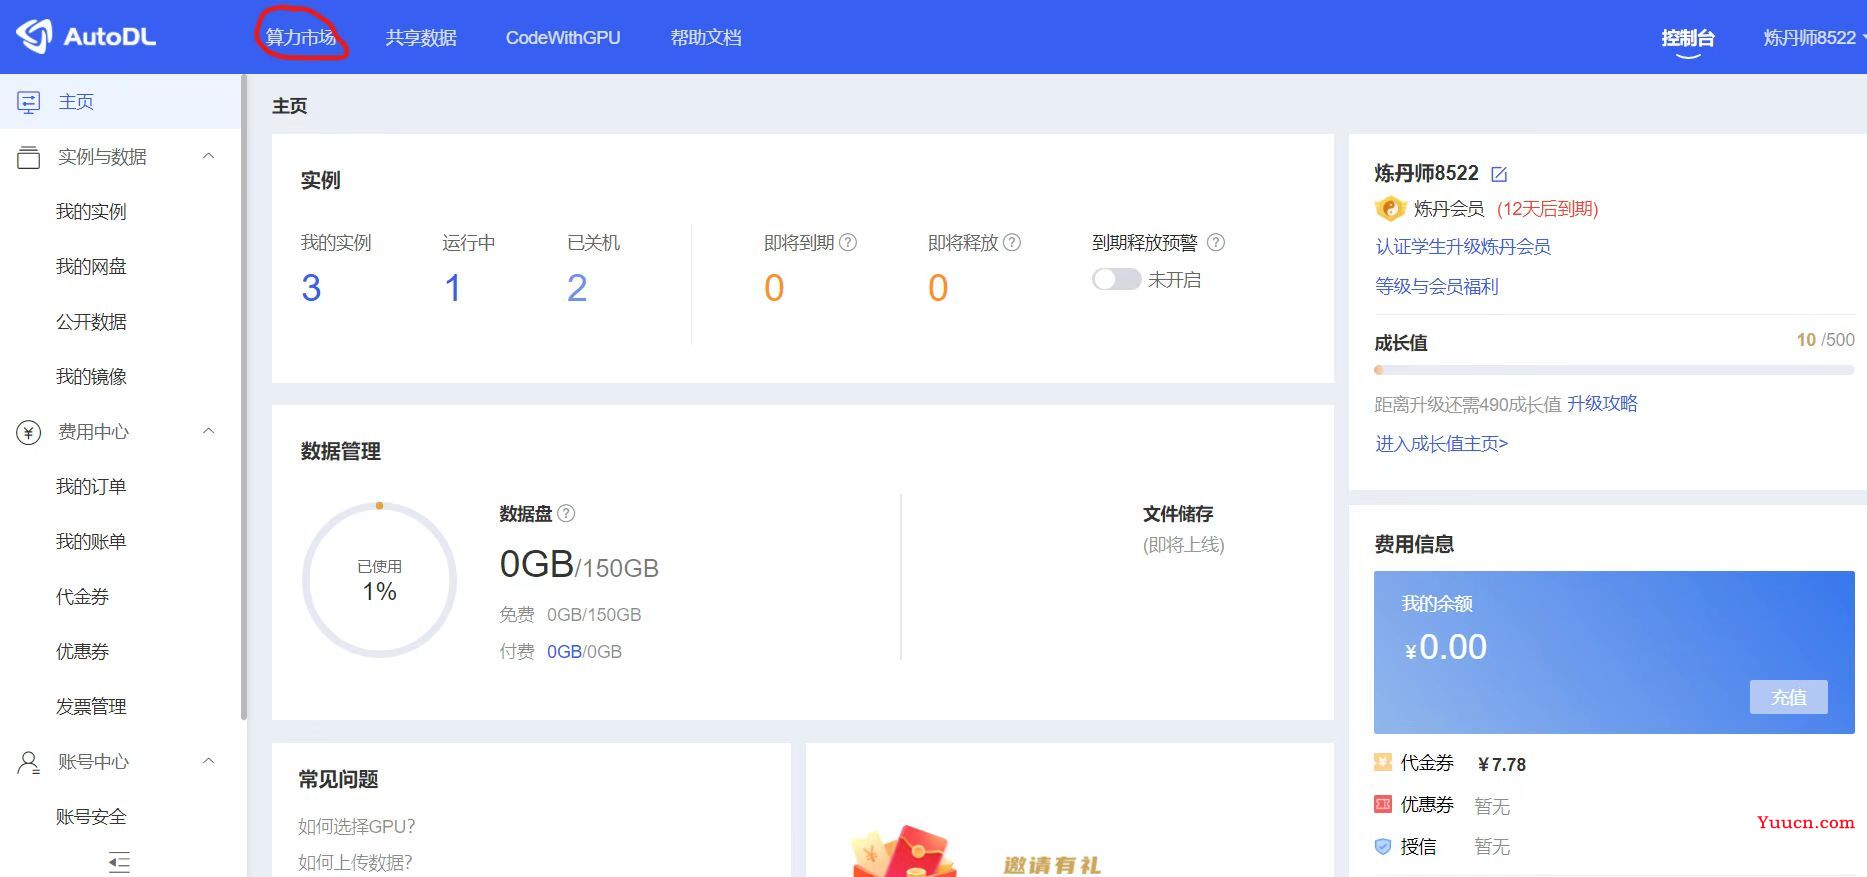The width and height of the screenshot is (1867, 877).
Task: Click help icon next to 即将释放
Action: (x=1012, y=243)
